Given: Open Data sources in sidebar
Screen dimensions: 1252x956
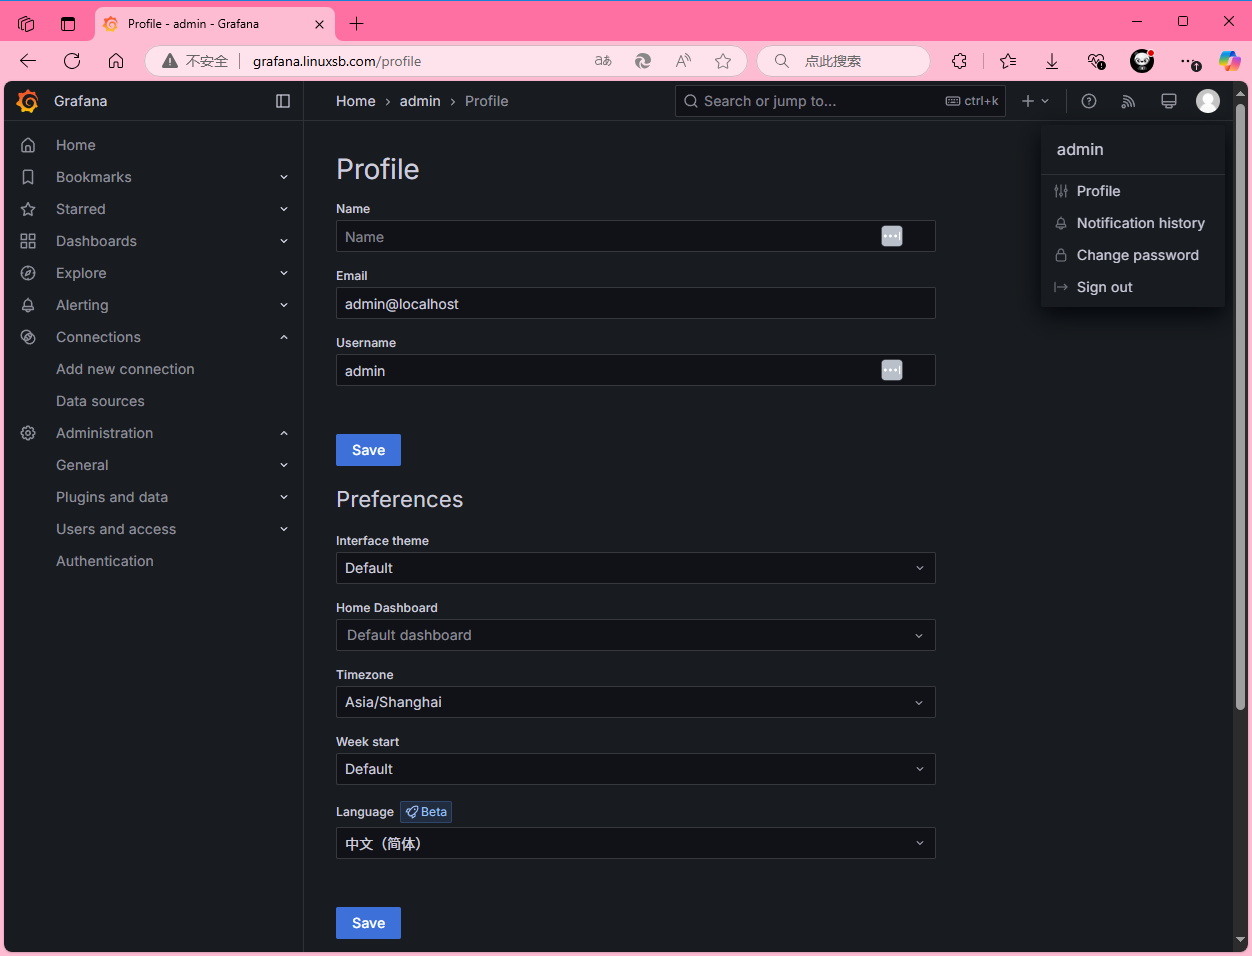Looking at the screenshot, I should pyautogui.click(x=100, y=401).
